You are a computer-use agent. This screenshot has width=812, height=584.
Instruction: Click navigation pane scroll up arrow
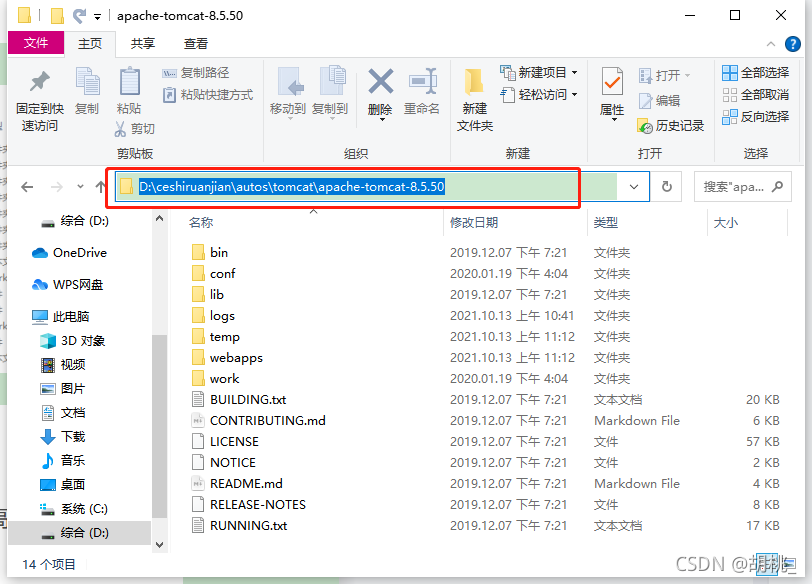point(160,218)
